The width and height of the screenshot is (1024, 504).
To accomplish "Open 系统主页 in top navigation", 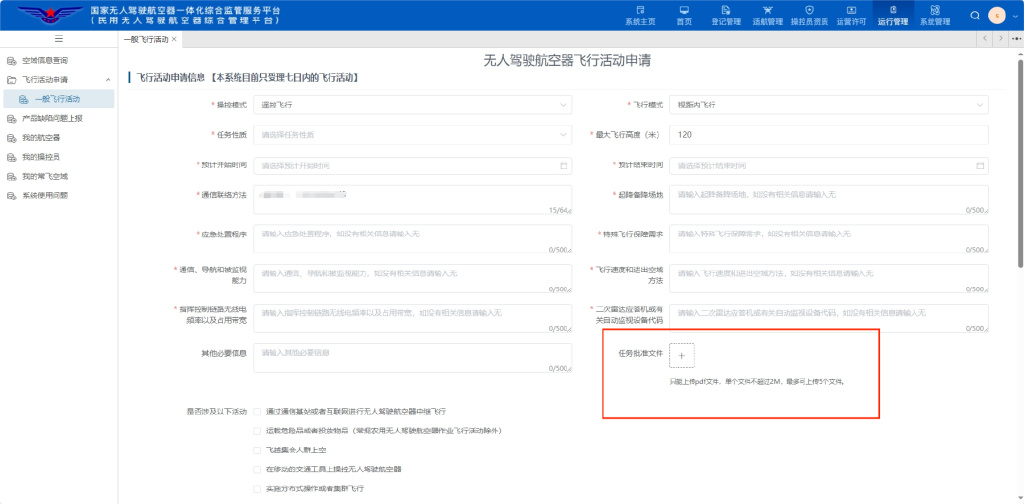I will click(x=640, y=15).
